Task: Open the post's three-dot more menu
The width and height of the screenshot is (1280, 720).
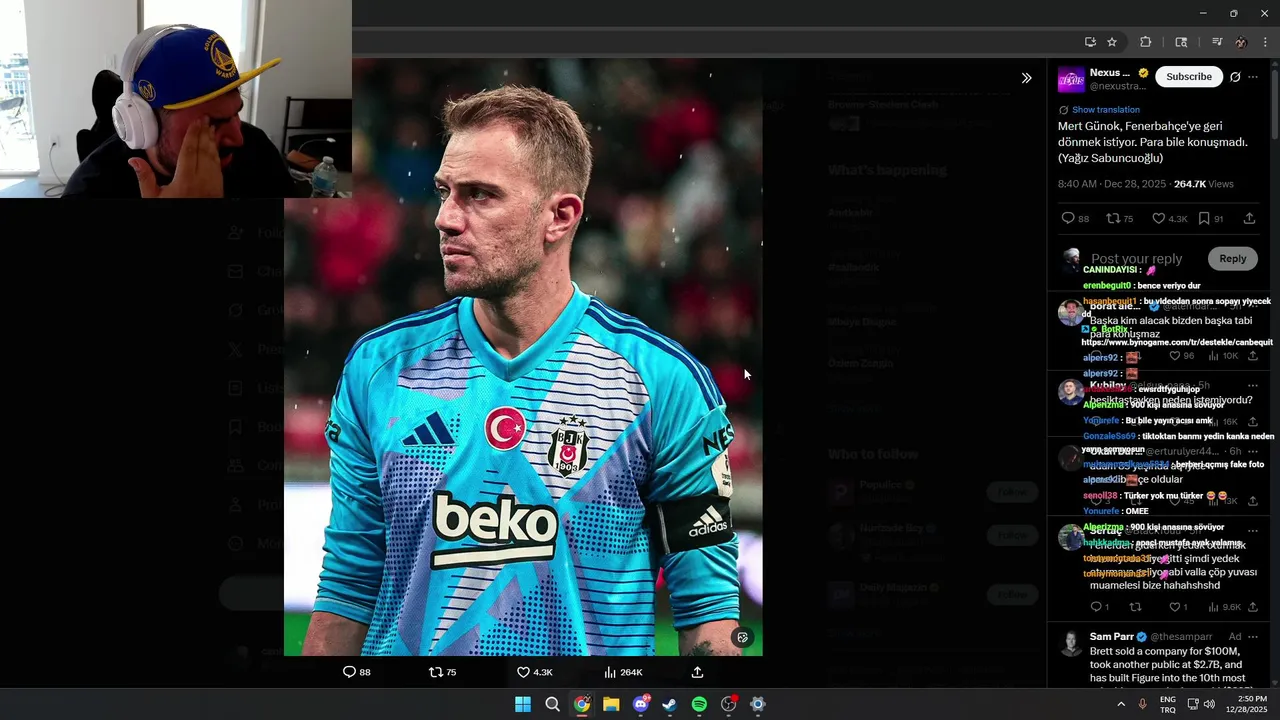Action: coord(1253,77)
